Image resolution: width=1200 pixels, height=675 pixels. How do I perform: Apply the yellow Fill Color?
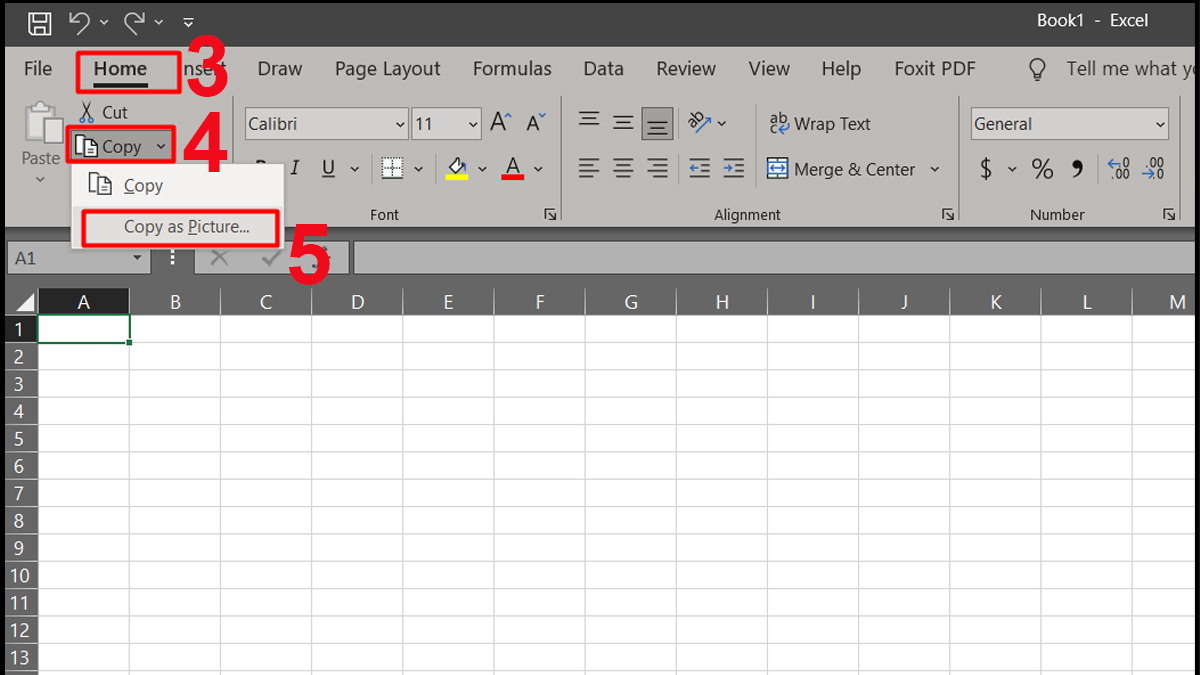pyautogui.click(x=457, y=169)
